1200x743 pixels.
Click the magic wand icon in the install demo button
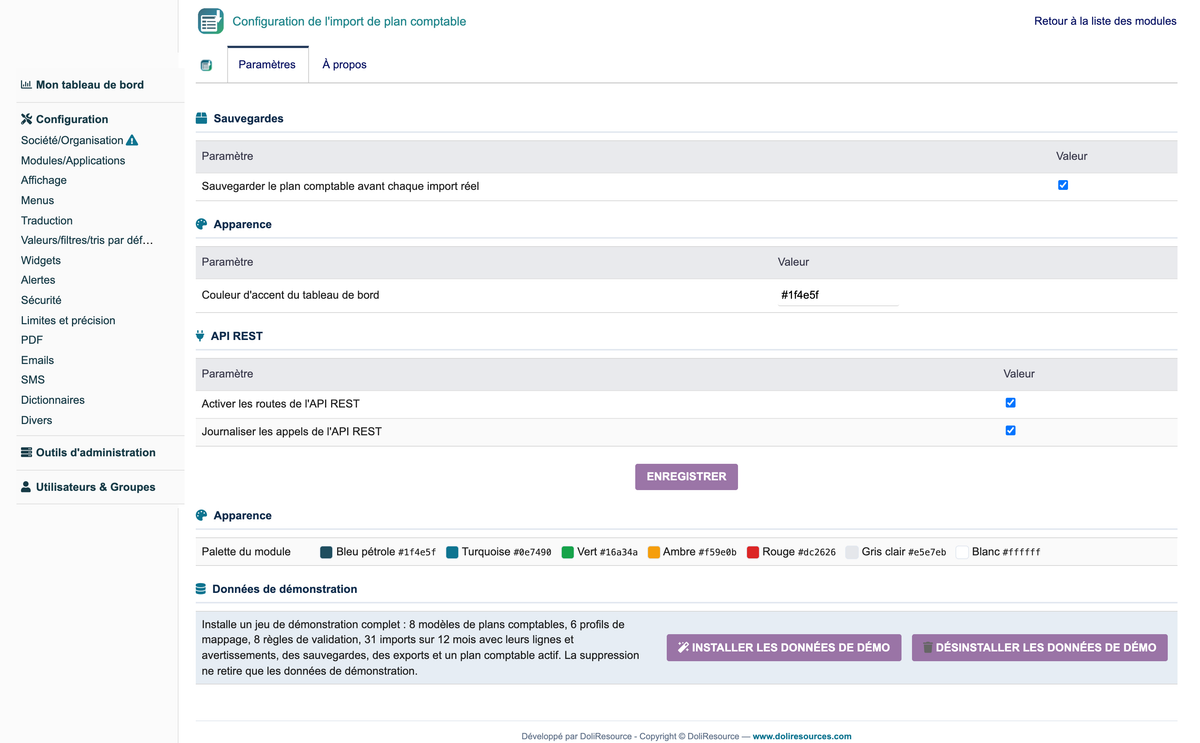point(684,648)
